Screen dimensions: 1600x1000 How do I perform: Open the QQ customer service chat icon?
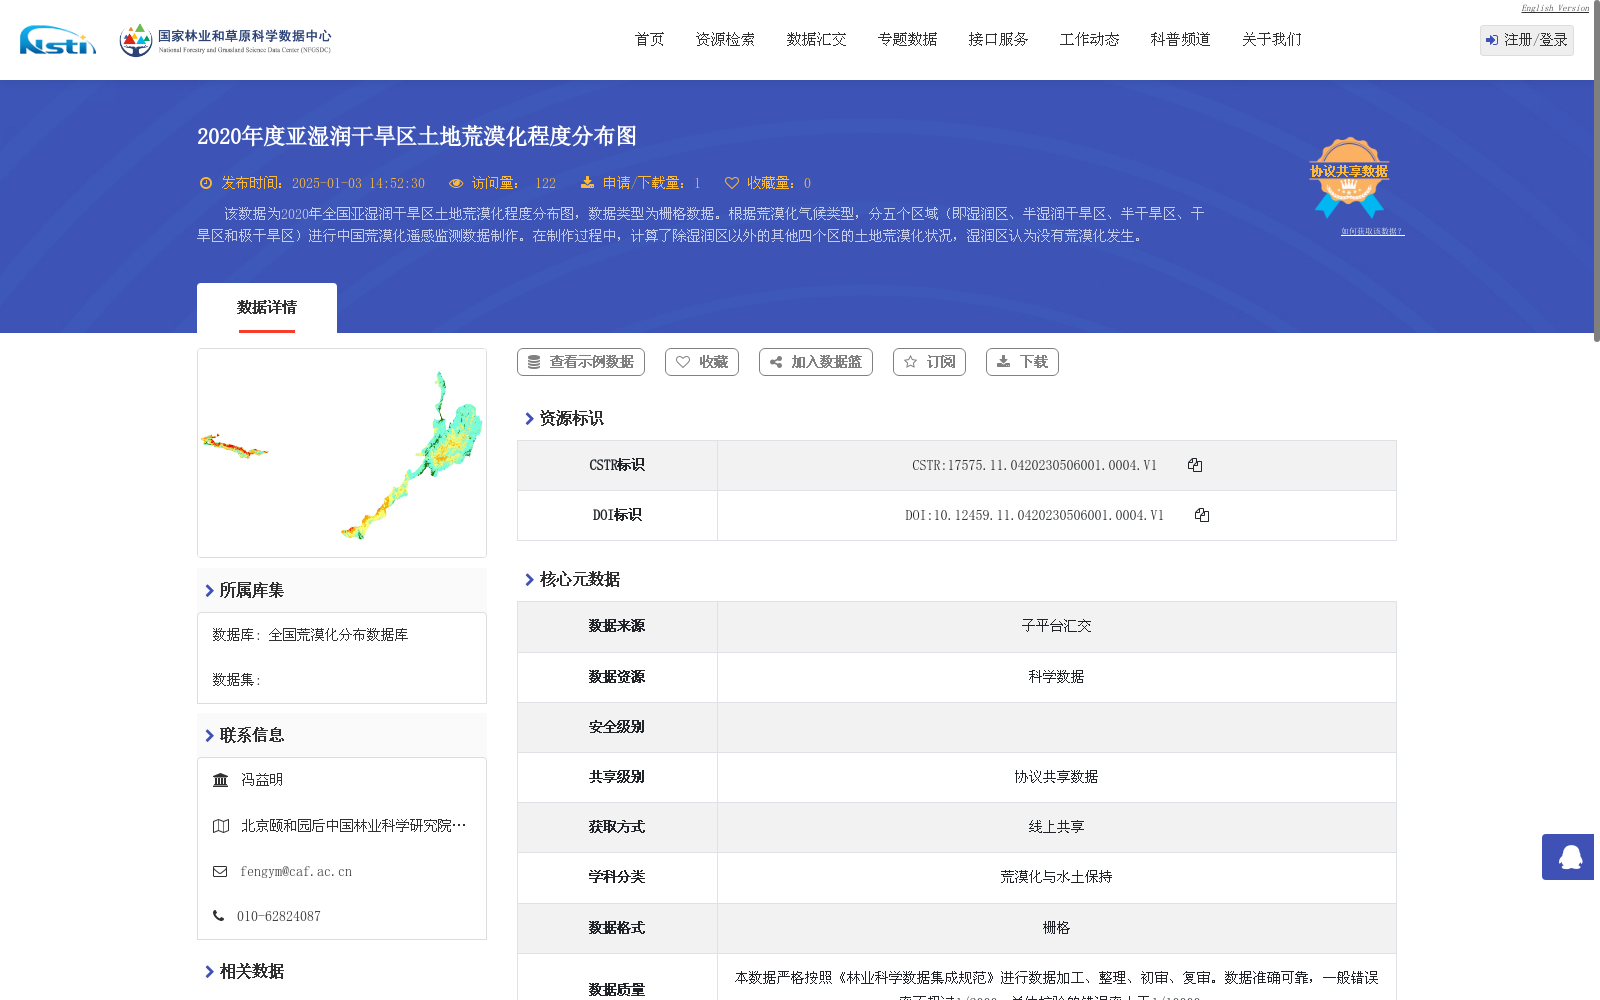tap(1568, 857)
